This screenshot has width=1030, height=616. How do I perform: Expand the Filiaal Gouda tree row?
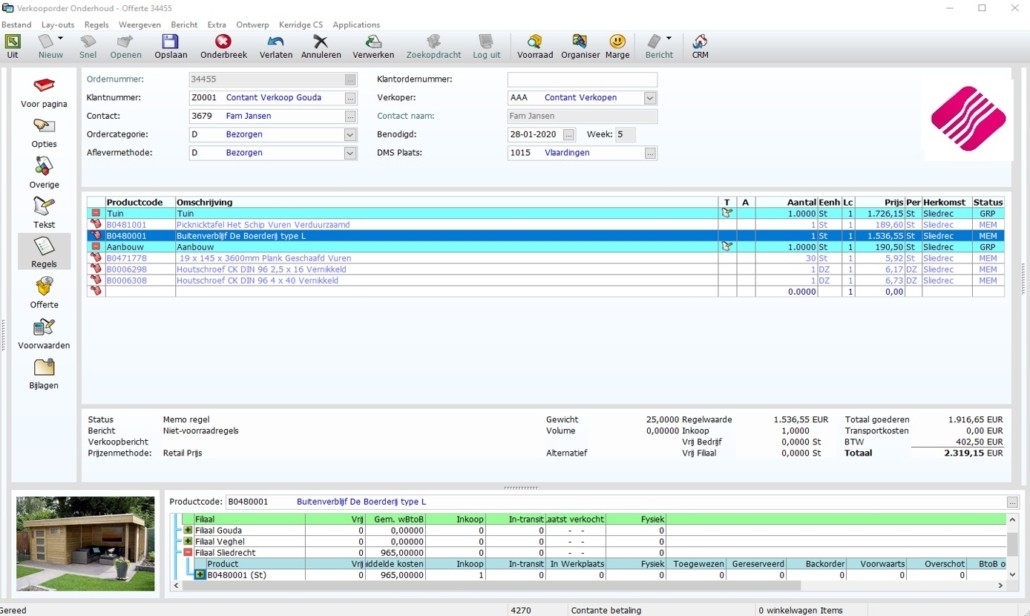(185, 529)
